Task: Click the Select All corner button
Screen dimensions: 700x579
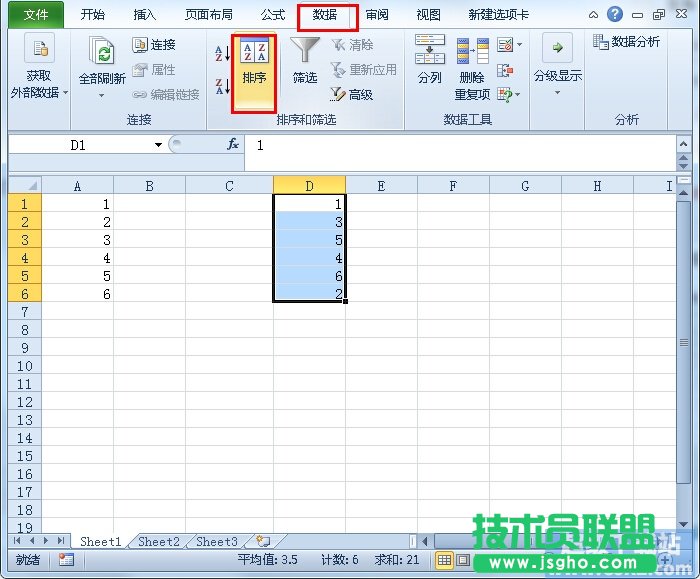Action: pyautogui.click(x=25, y=185)
